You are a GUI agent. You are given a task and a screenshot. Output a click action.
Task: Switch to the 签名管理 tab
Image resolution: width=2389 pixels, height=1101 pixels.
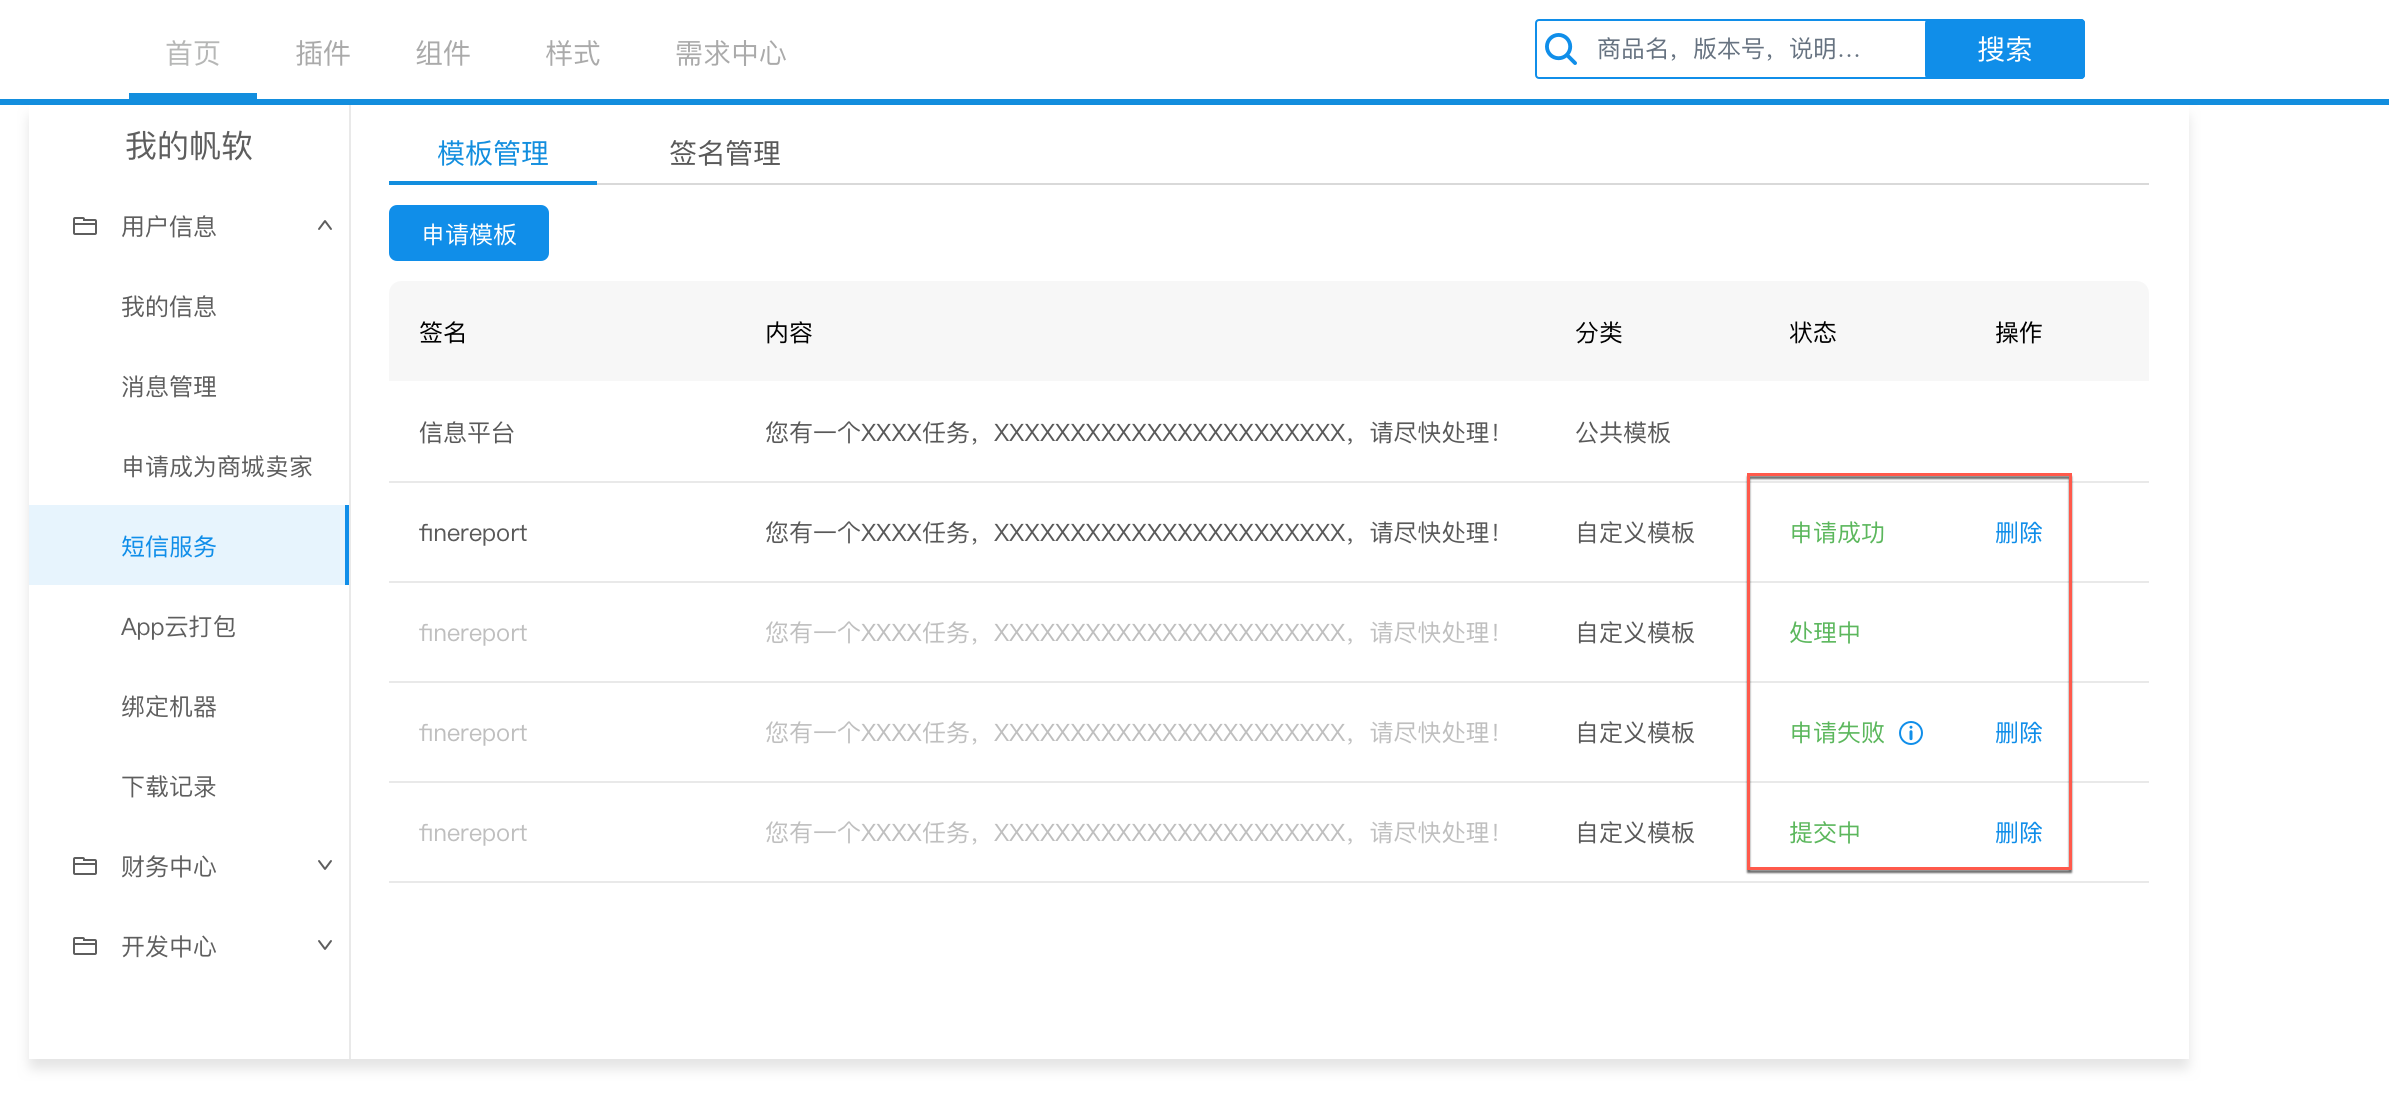point(724,153)
